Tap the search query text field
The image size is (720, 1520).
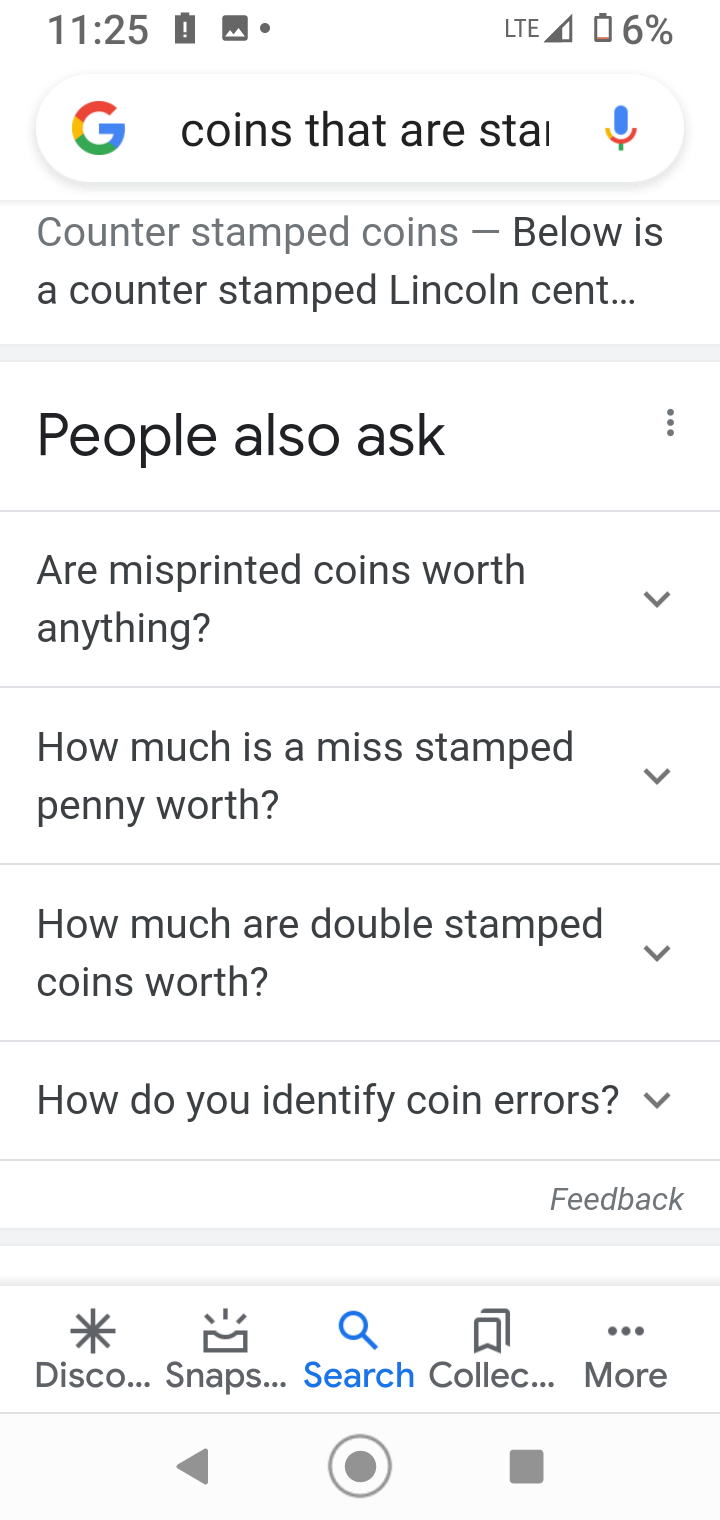[365, 131]
